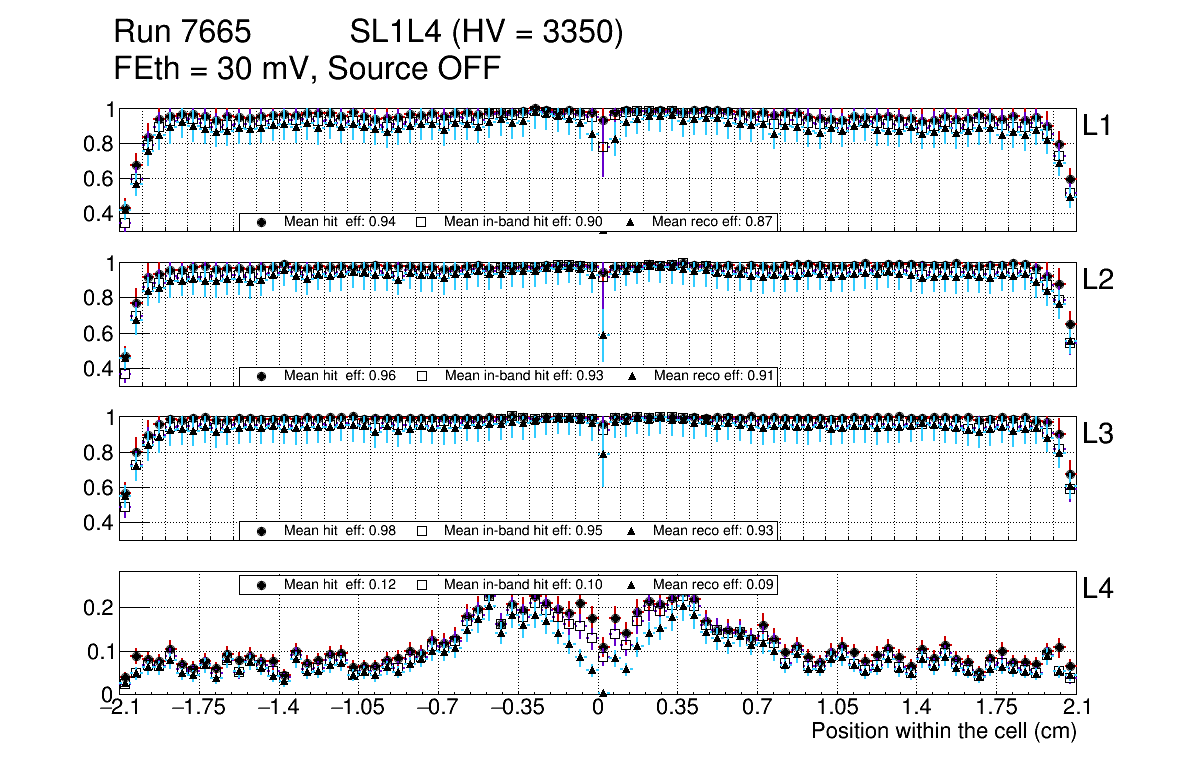Click the filled circle marker in L1 legend

[262, 222]
